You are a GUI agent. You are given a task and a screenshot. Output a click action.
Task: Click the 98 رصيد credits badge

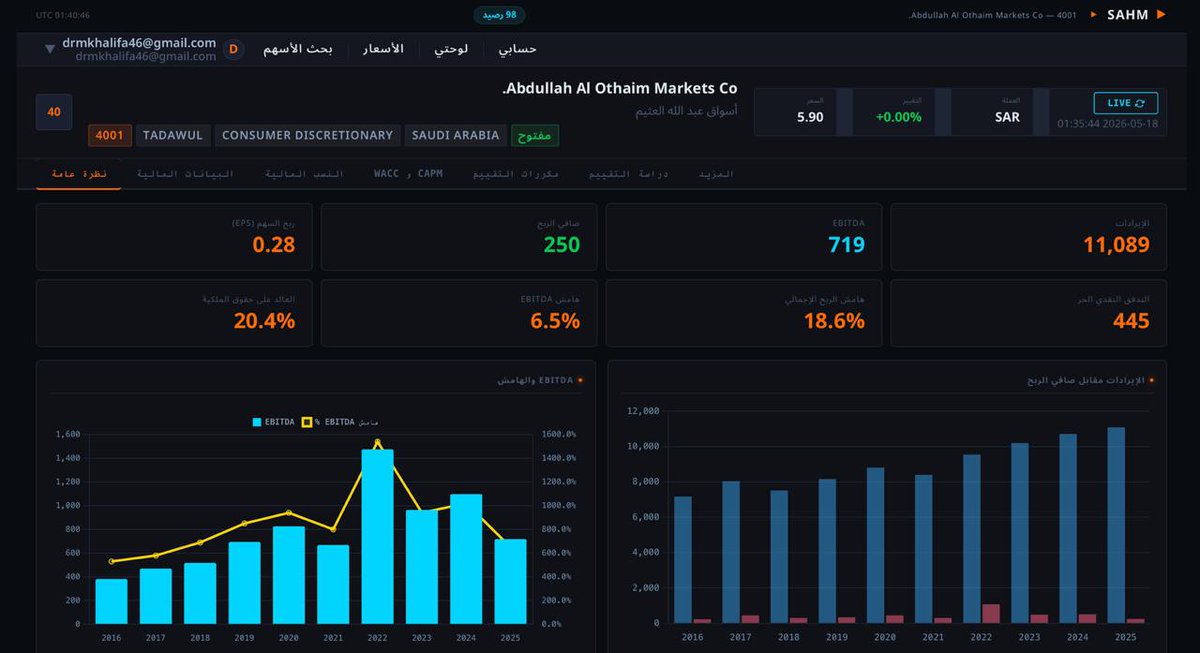pos(499,15)
